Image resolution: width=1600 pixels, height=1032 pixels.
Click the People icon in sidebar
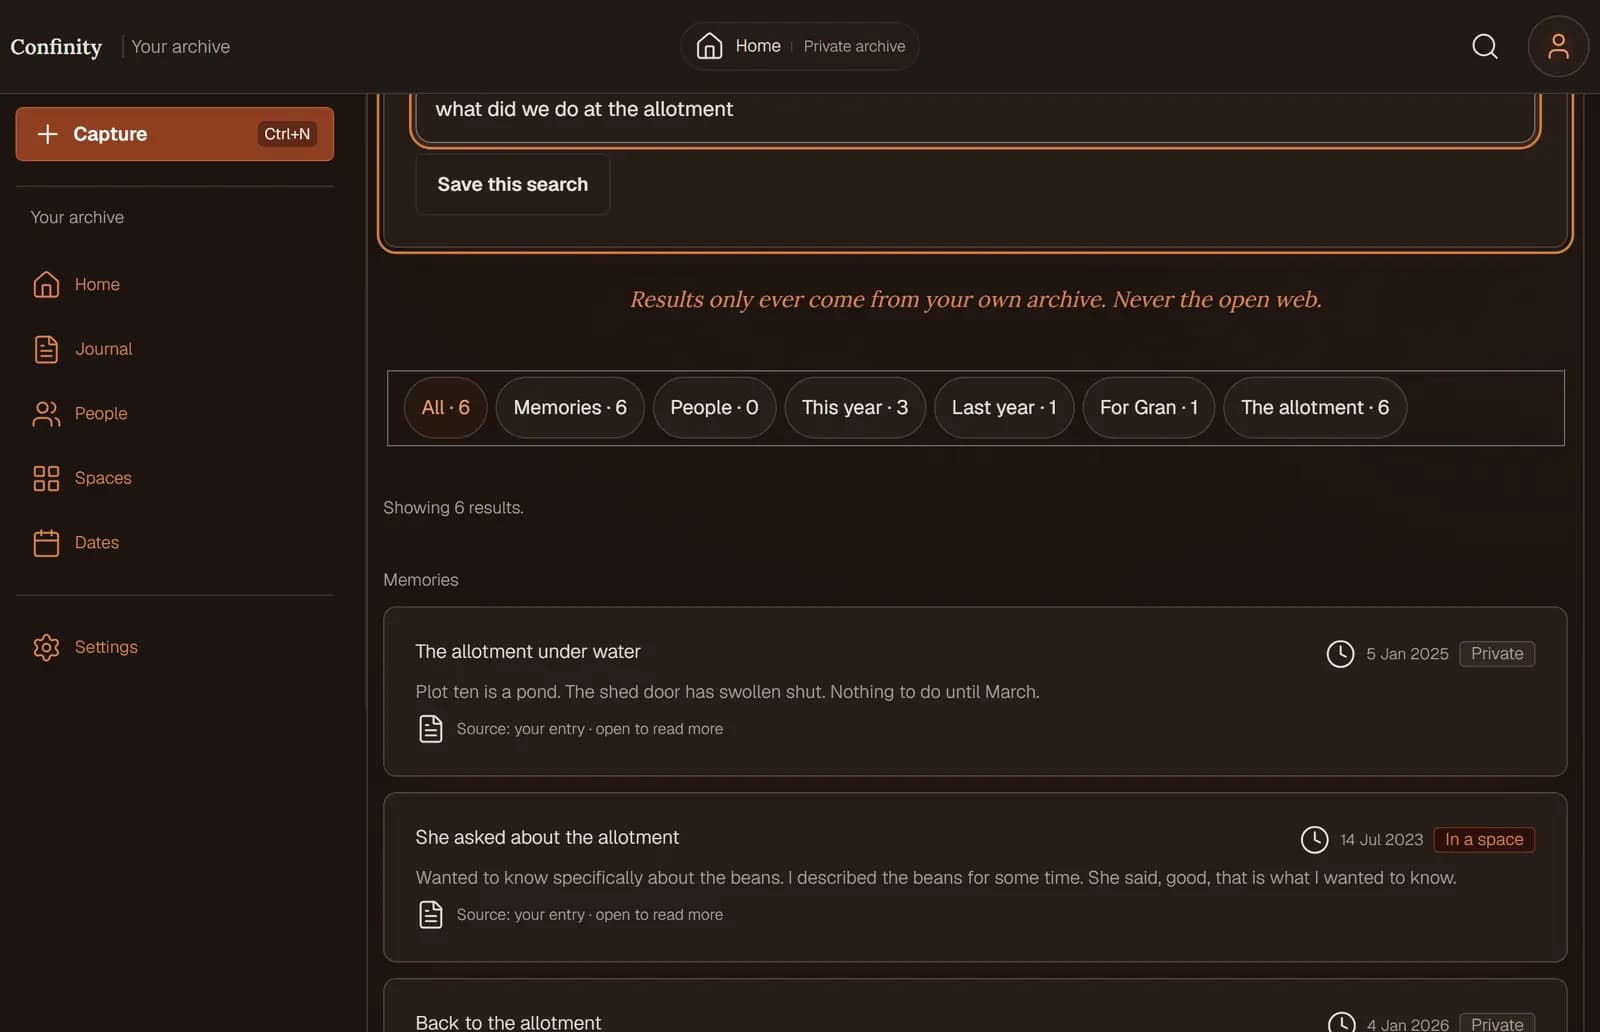point(46,413)
